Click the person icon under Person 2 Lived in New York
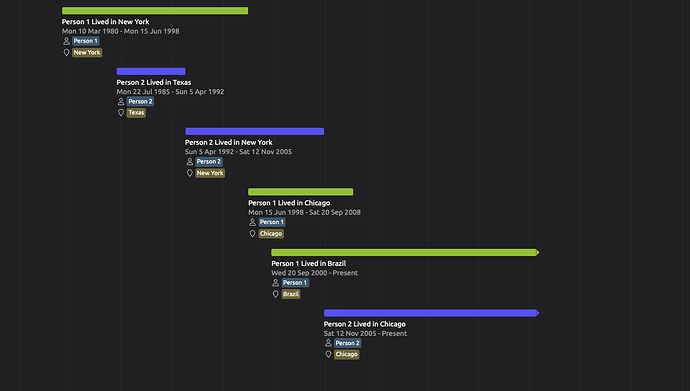 pos(190,161)
